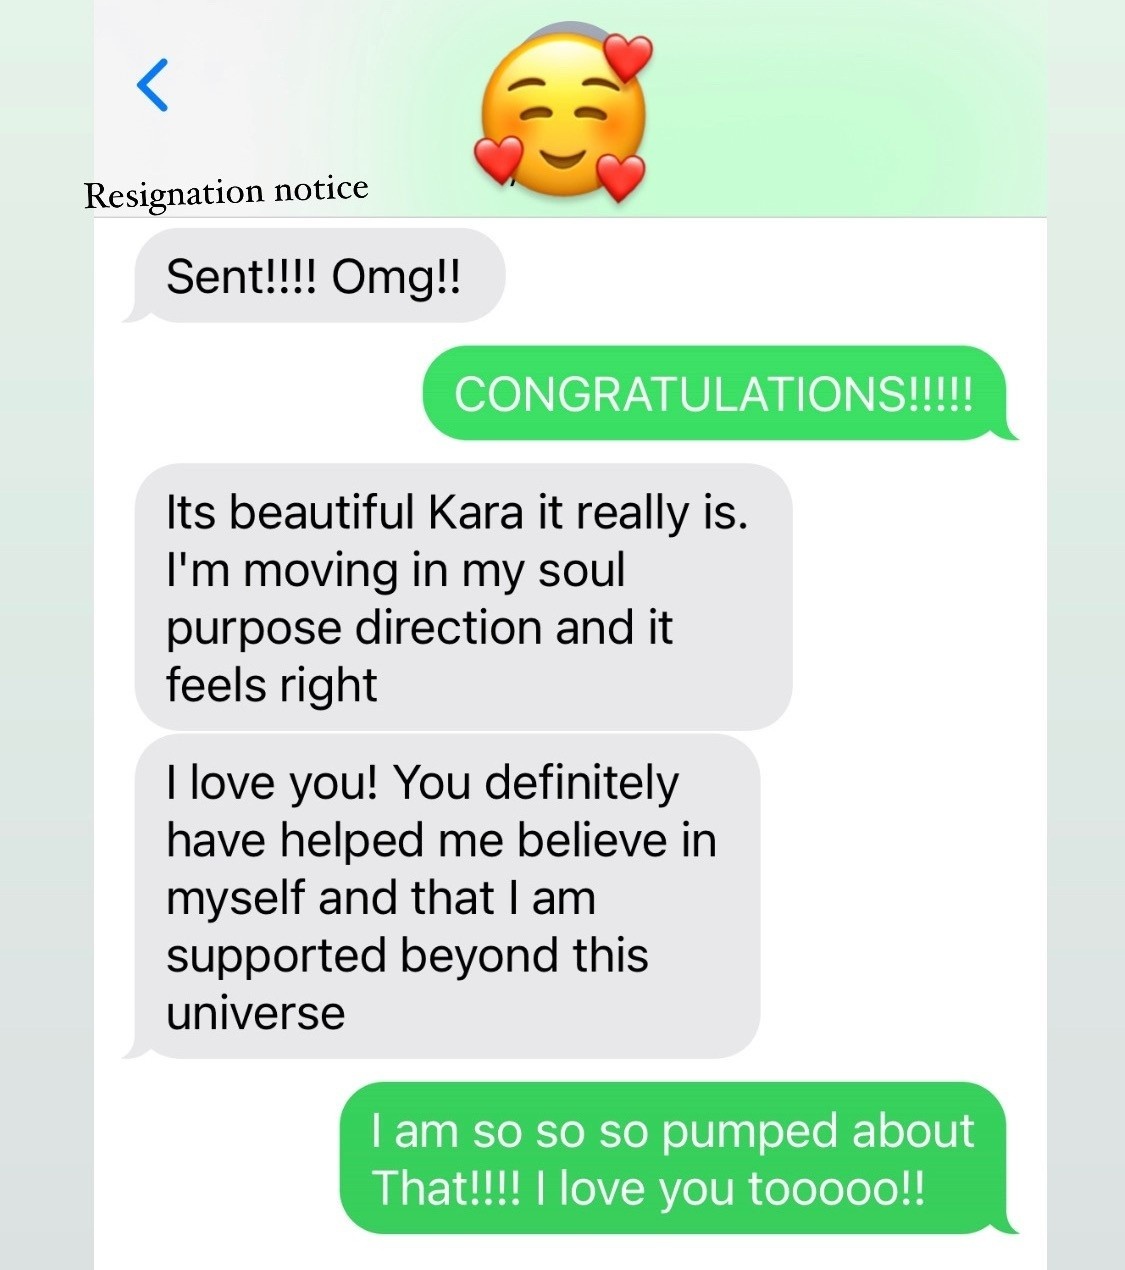Viewport: 1125px width, 1270px height.
Task: Click the name "Kara" in the message
Action: click(476, 512)
